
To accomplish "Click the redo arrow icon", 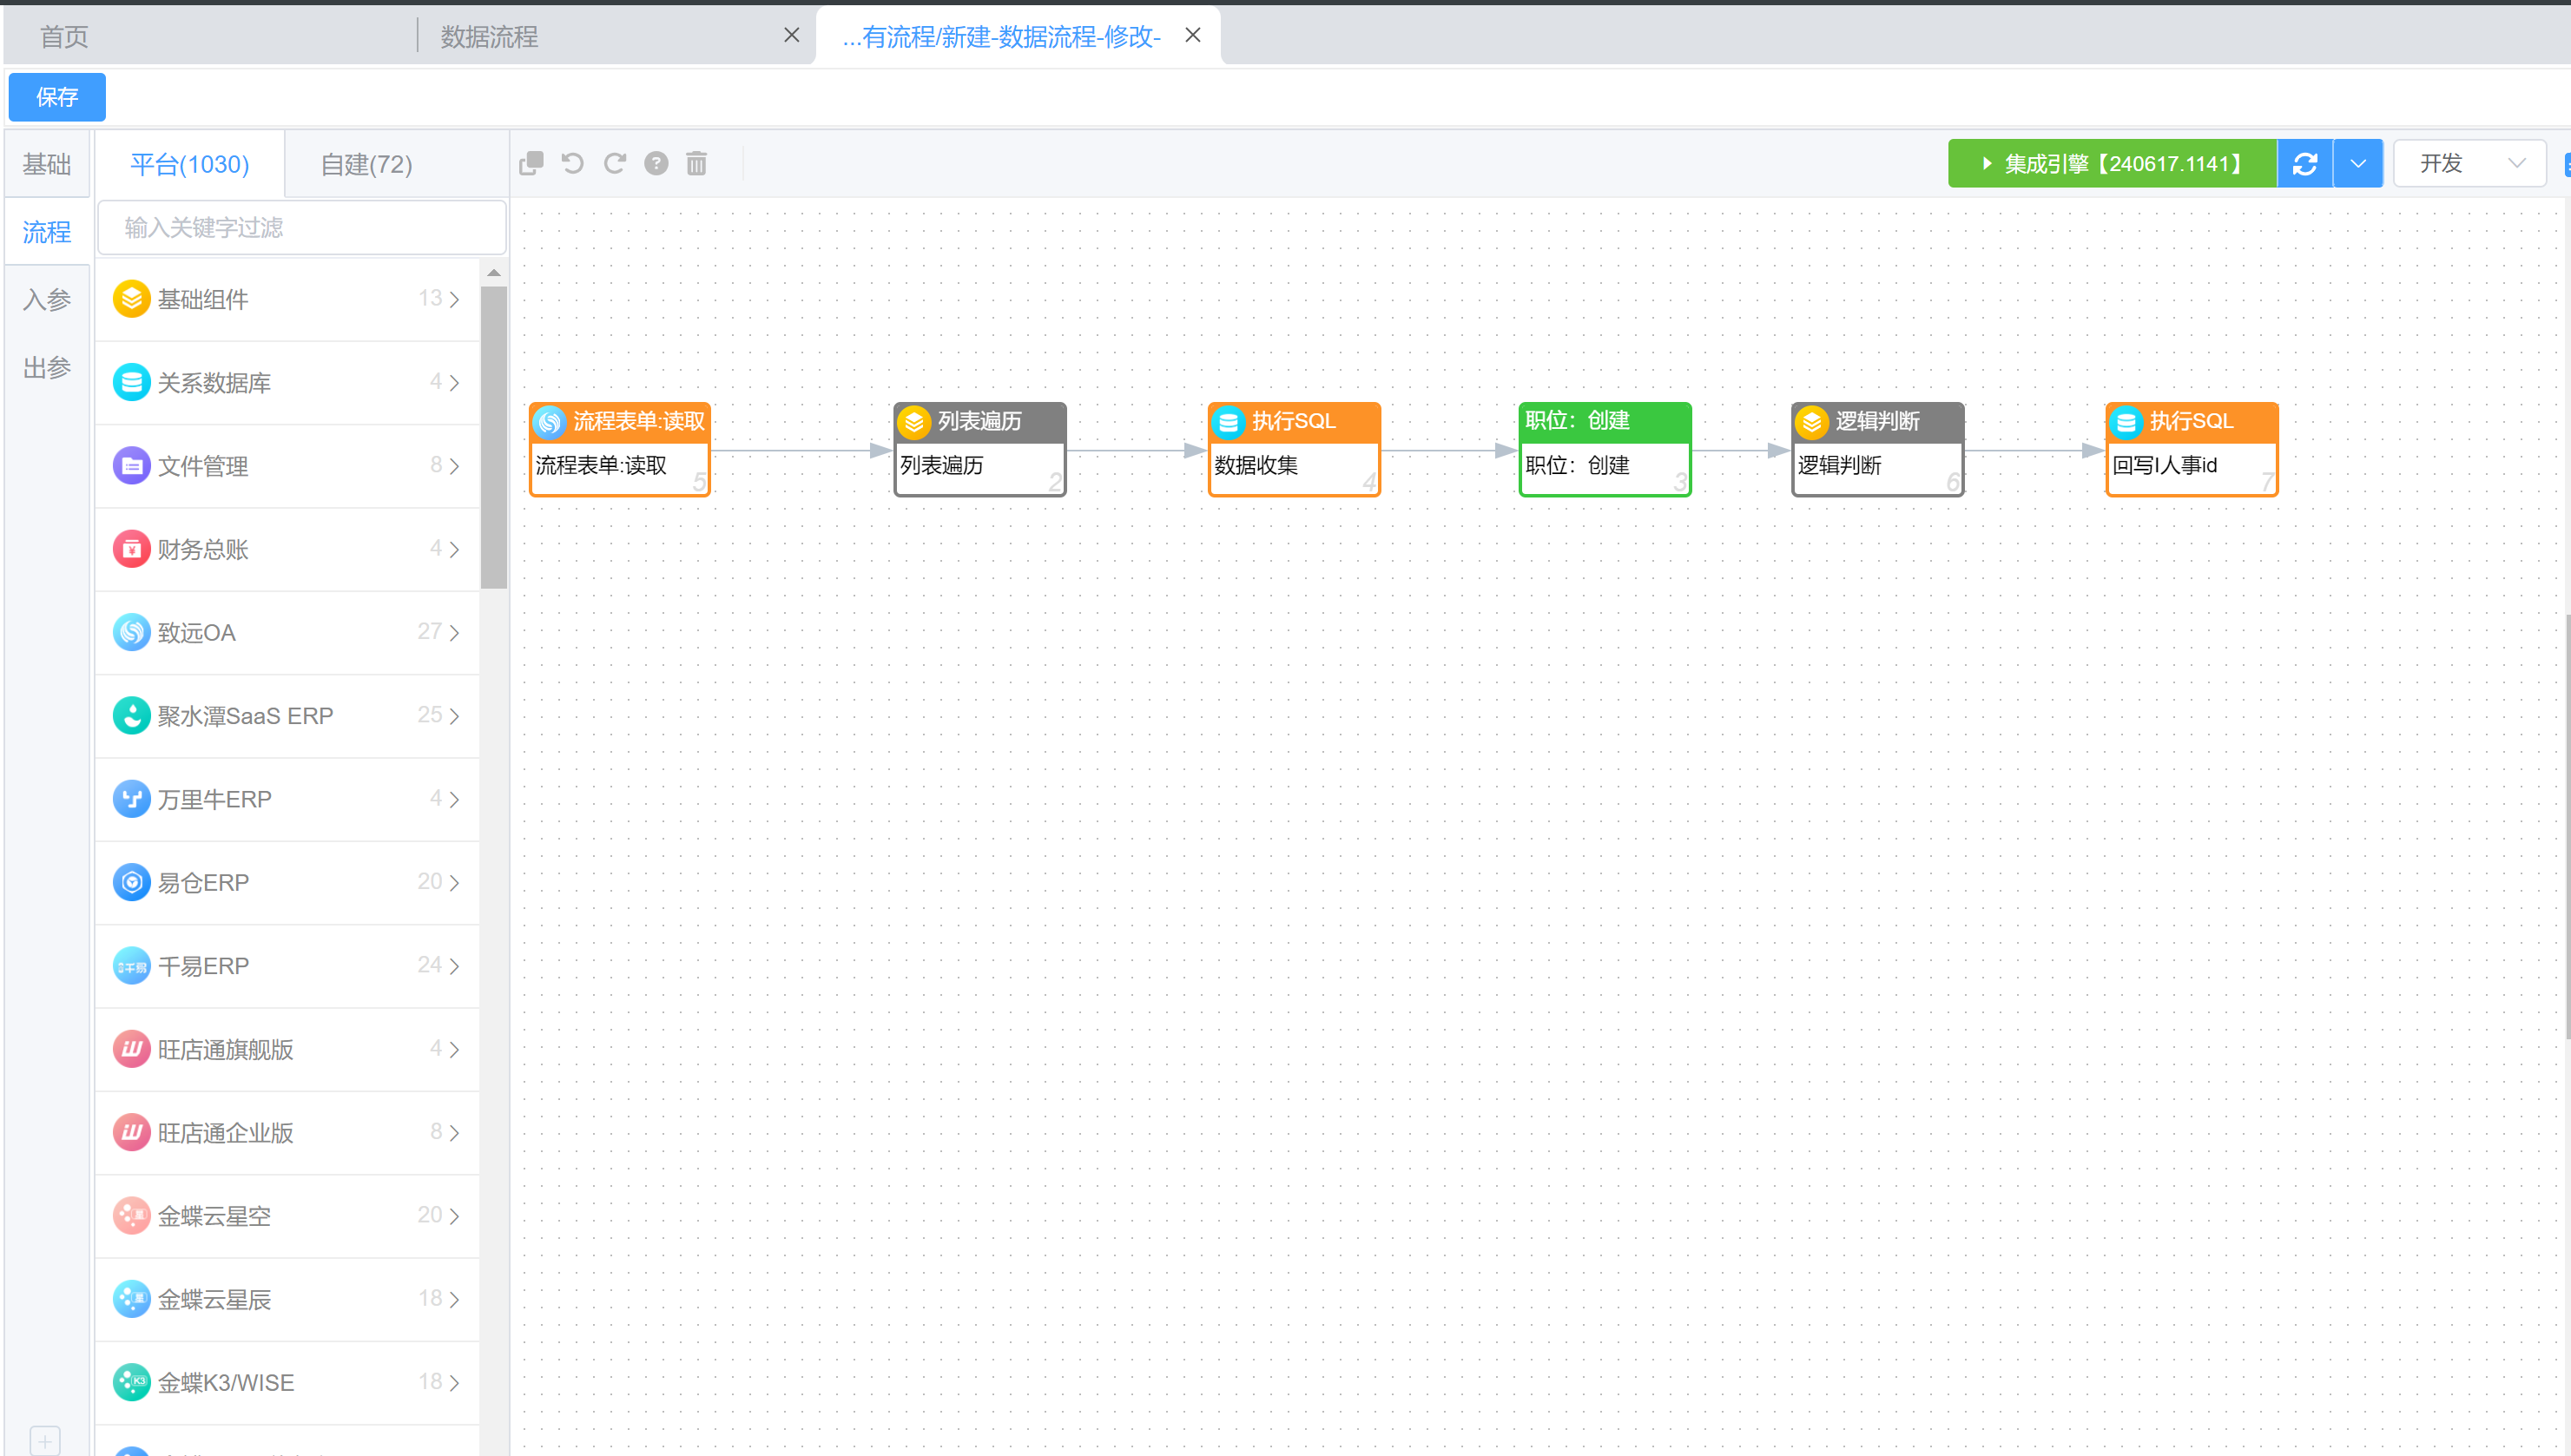I will 614,163.
